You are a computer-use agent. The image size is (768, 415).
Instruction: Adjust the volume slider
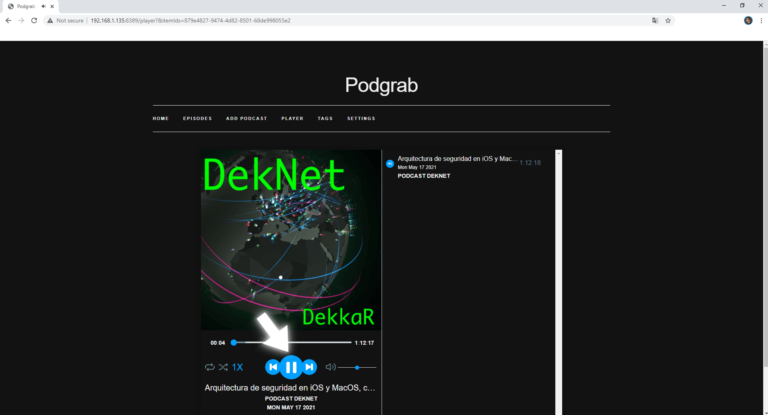coord(358,368)
